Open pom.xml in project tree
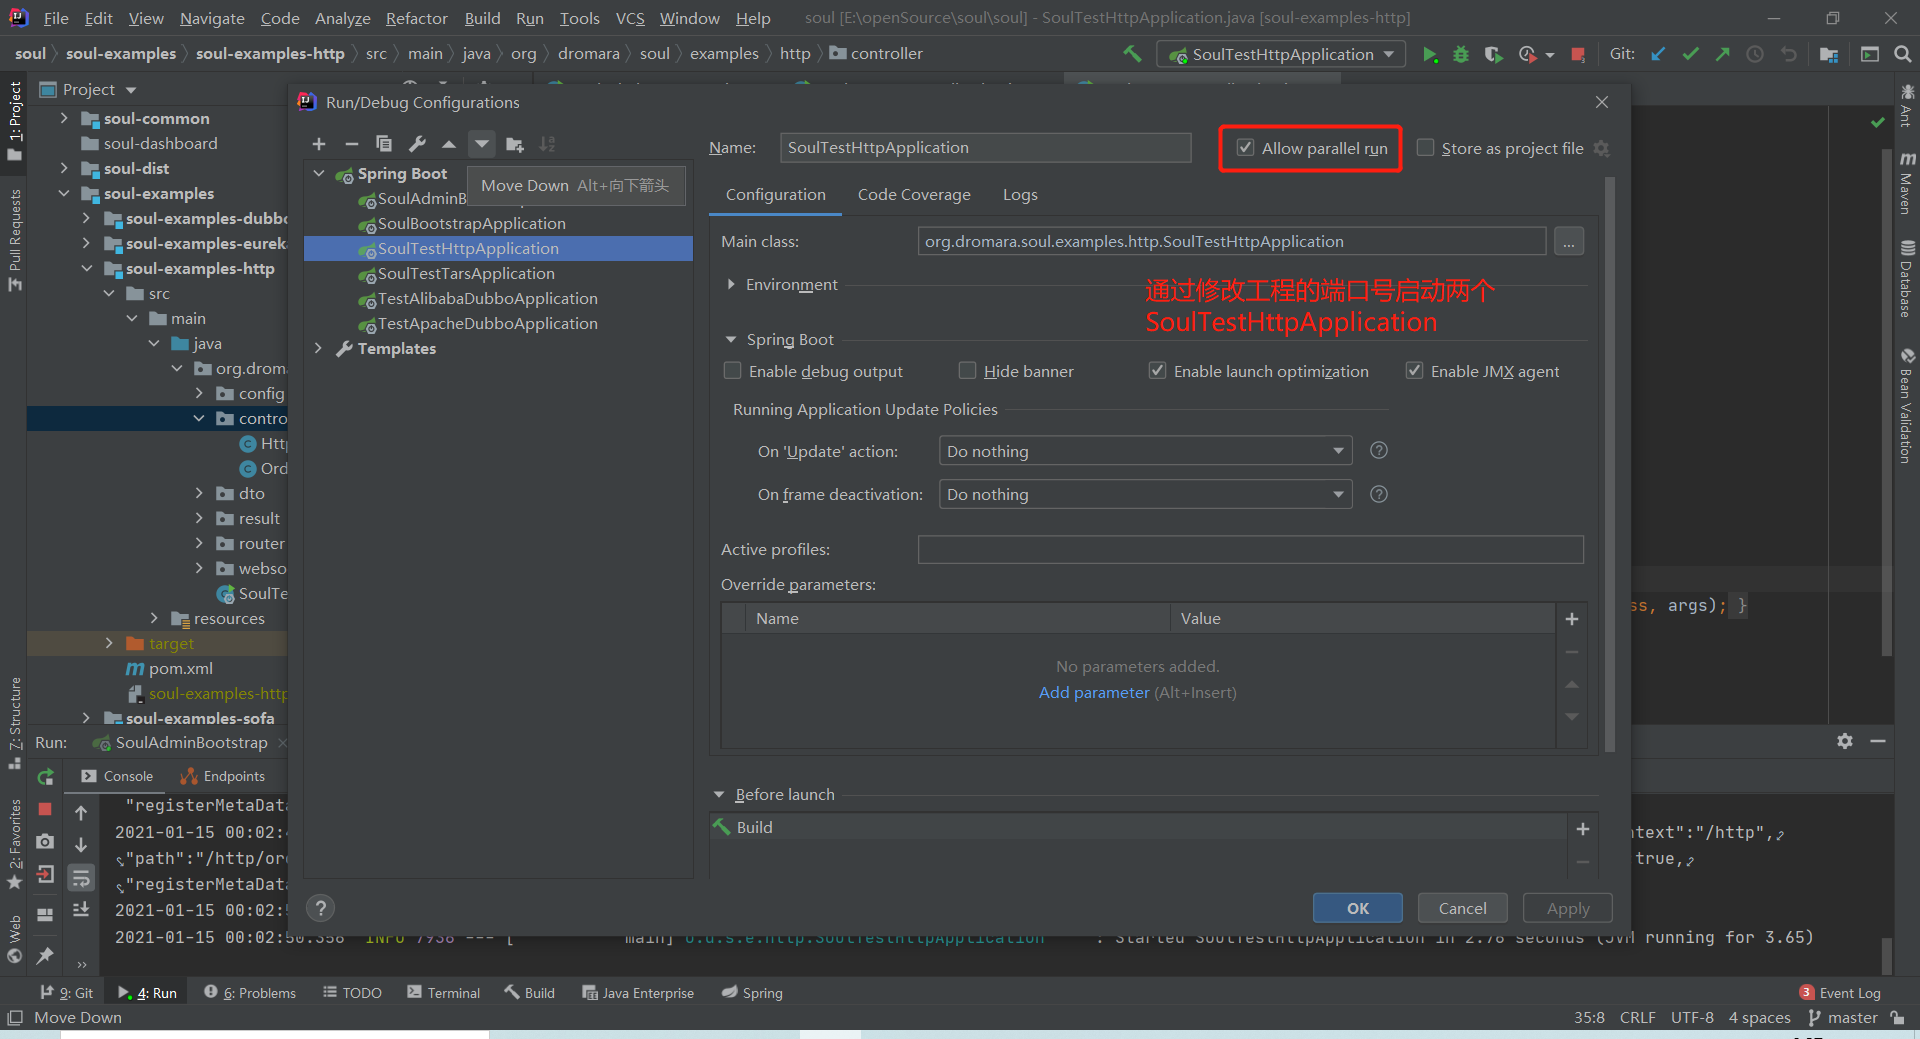This screenshot has height=1039, width=1920. click(x=180, y=669)
